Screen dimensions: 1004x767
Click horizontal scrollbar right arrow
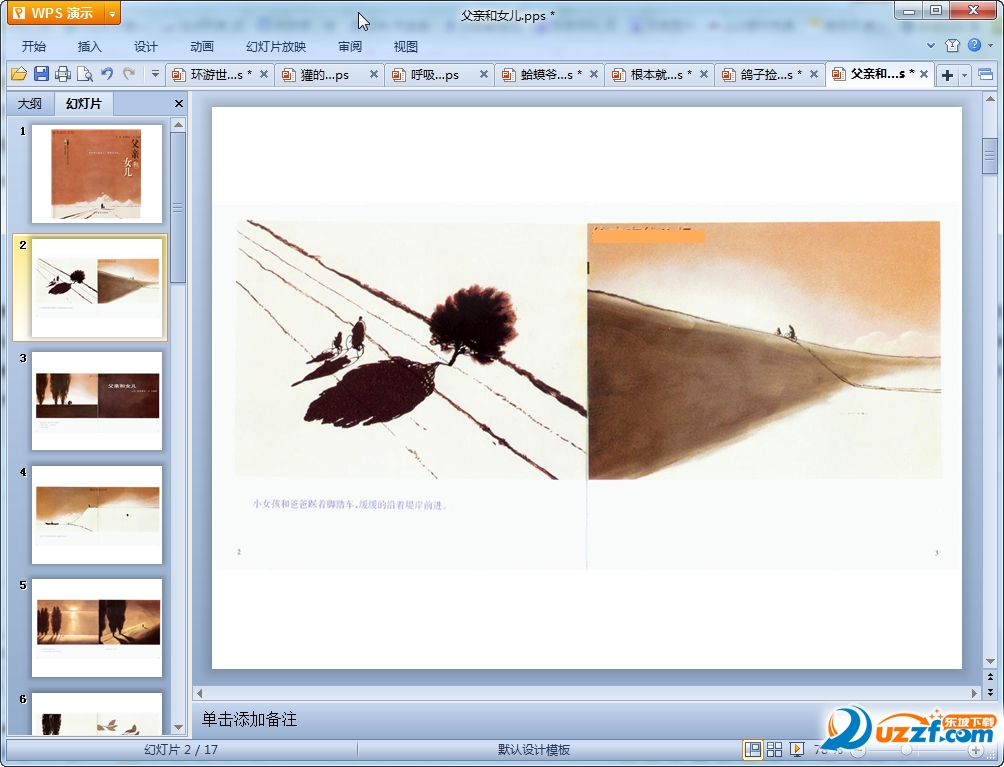click(975, 693)
